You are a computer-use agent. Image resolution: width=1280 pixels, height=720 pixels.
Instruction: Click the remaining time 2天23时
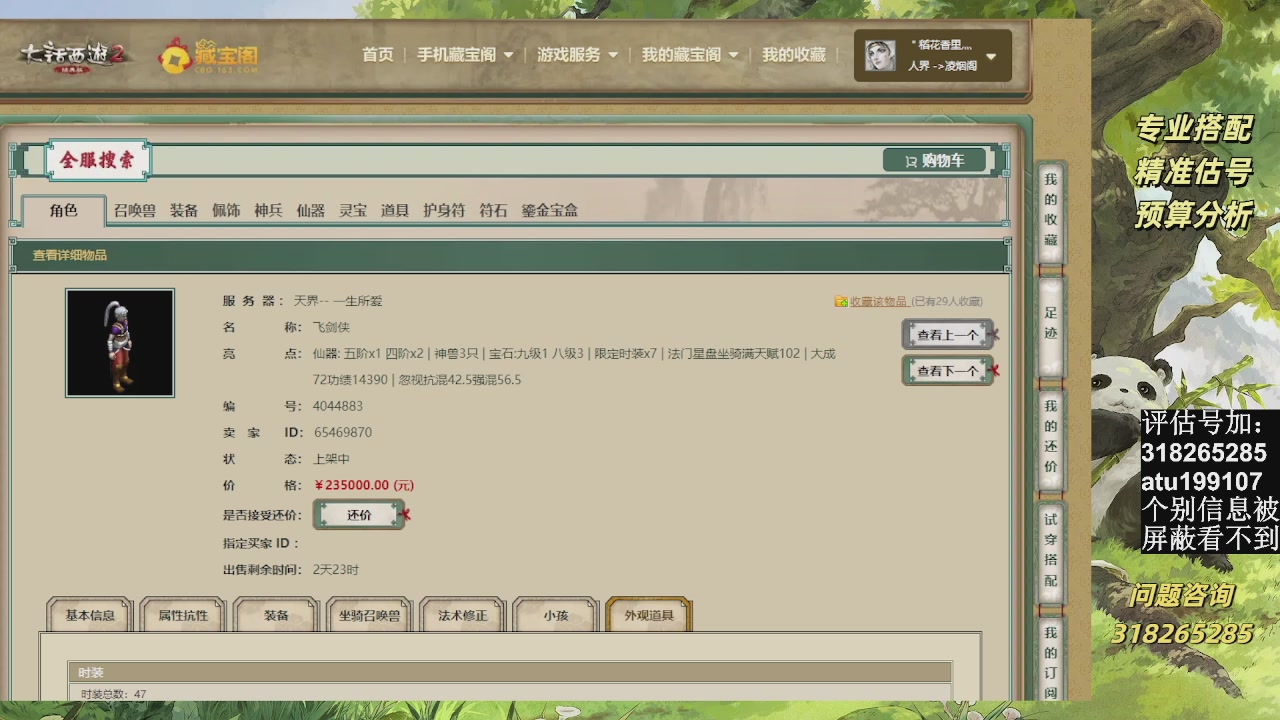(x=336, y=569)
